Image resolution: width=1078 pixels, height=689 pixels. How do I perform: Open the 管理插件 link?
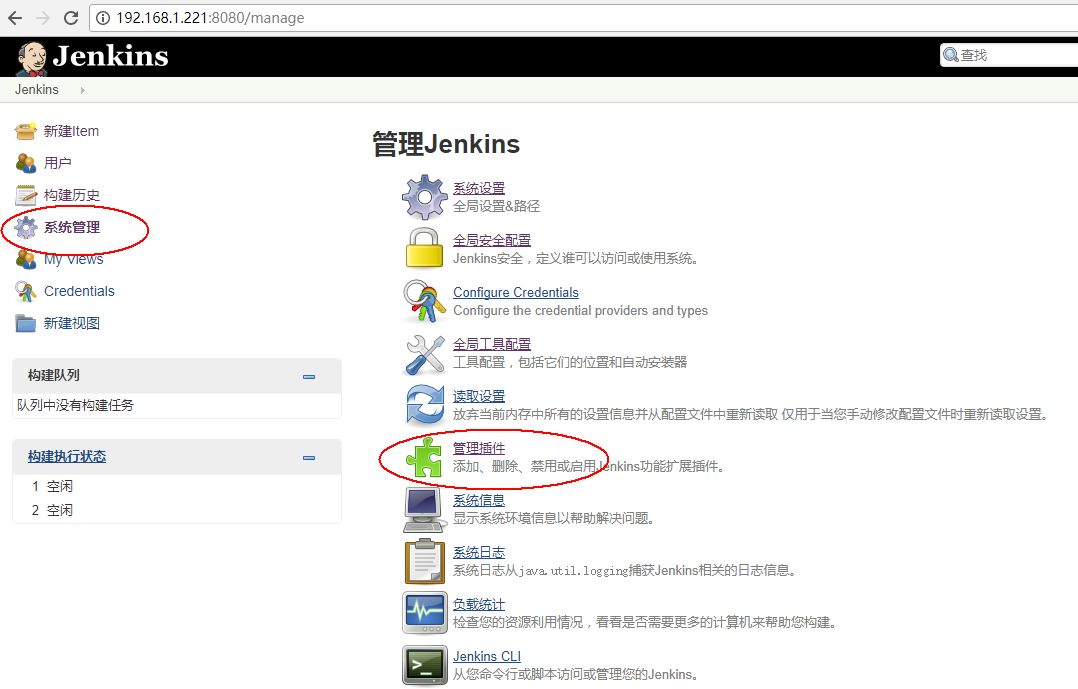click(x=478, y=448)
